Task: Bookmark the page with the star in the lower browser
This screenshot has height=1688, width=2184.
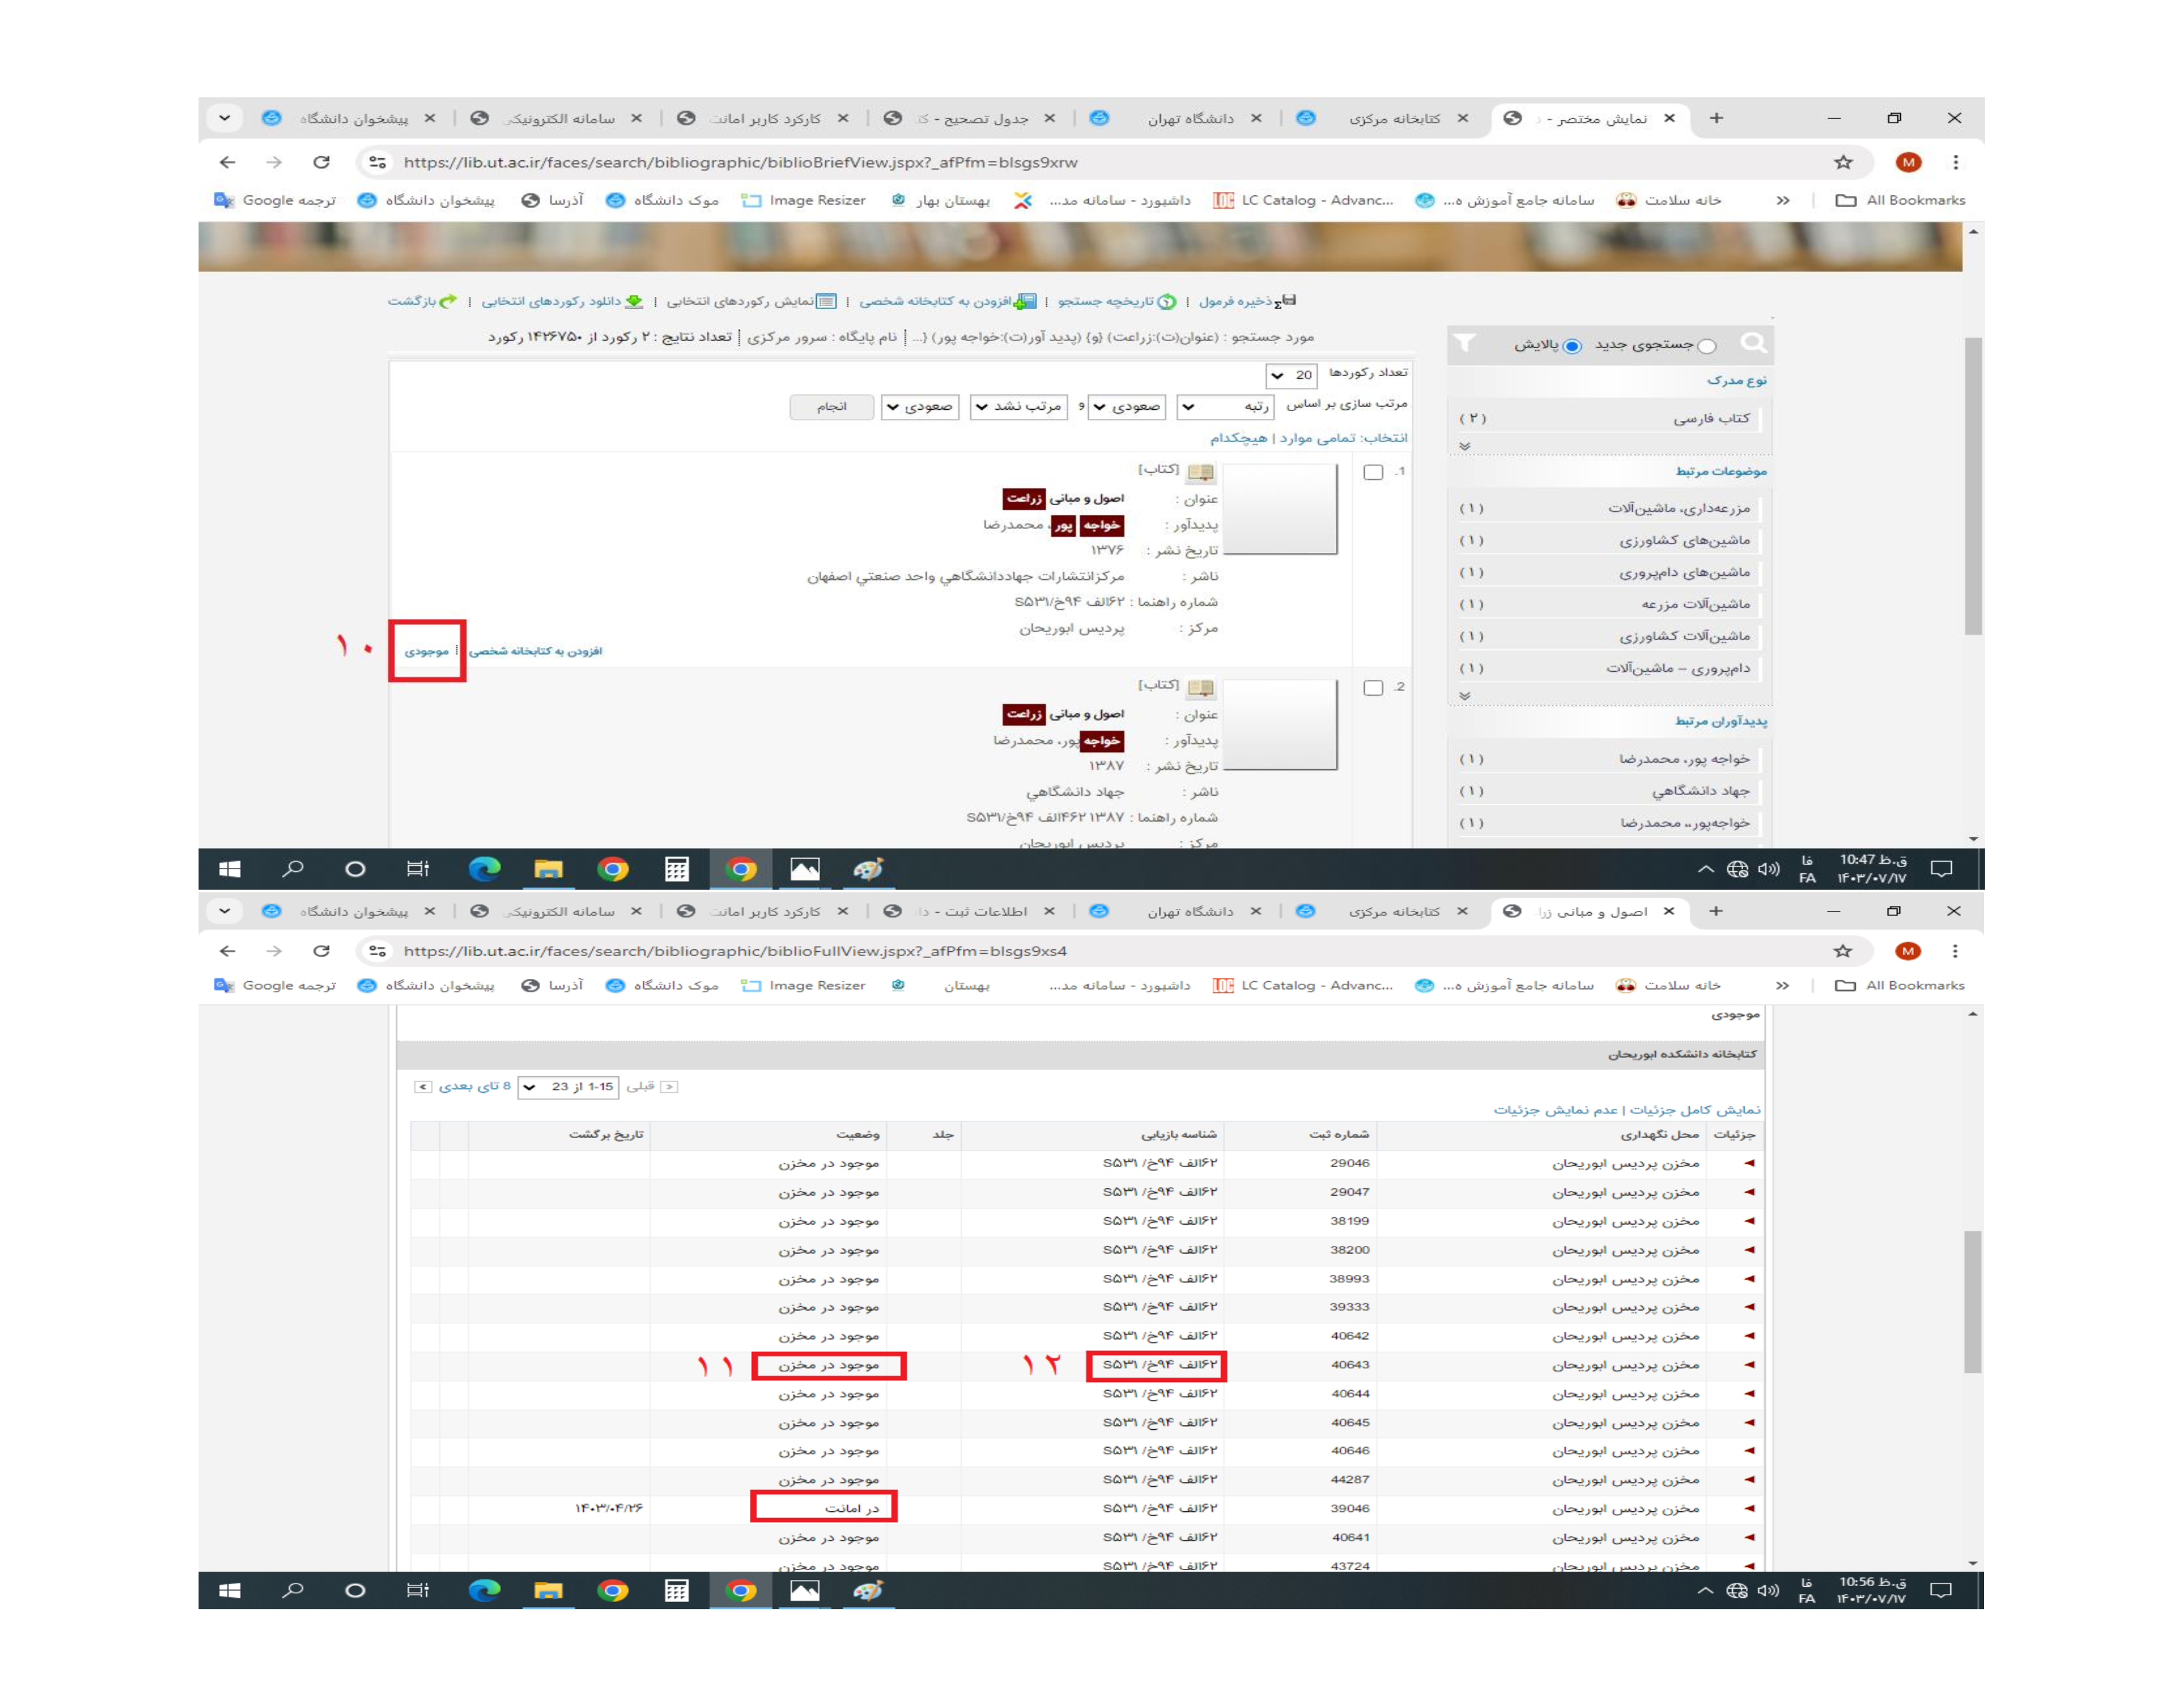Action: click(1843, 951)
